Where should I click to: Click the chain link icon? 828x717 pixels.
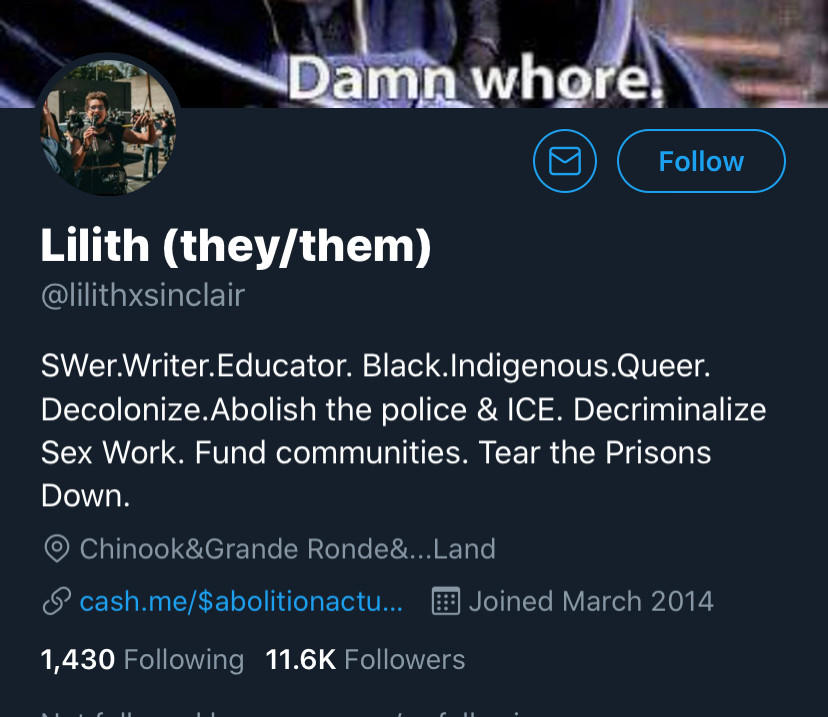pyautogui.click(x=57, y=601)
